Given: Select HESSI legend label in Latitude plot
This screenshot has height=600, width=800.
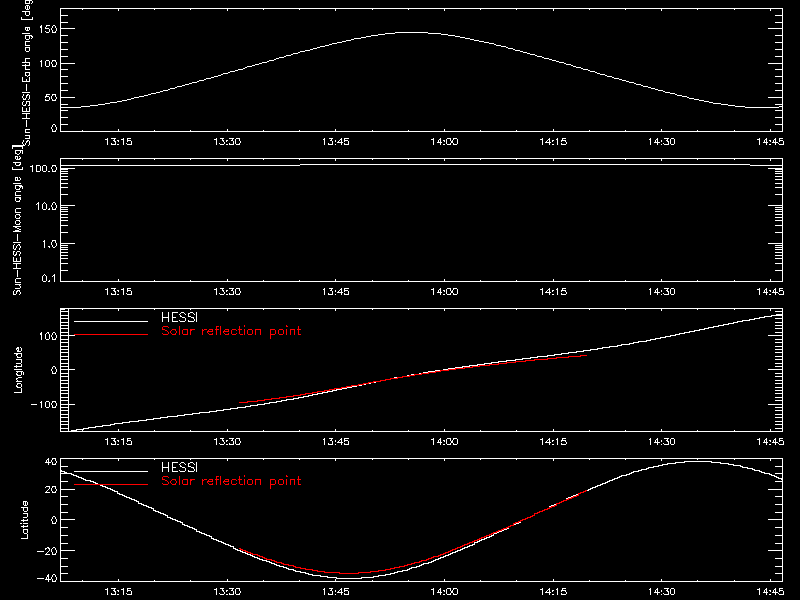Looking at the screenshot, I should click(179, 467).
